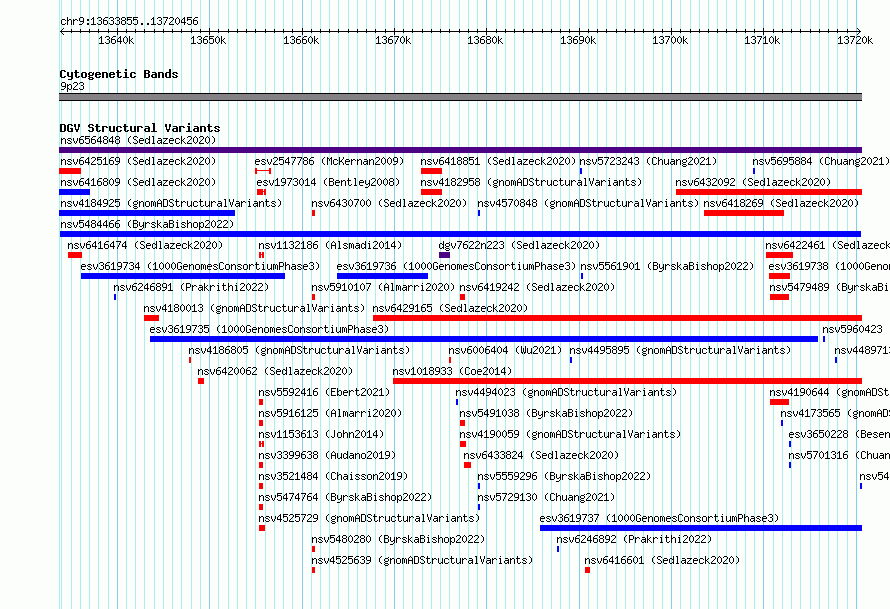Screen dimensions: 890x609
Task: Open nsv4186805 (gnomADStructuralVariants) label
Action: (299, 350)
